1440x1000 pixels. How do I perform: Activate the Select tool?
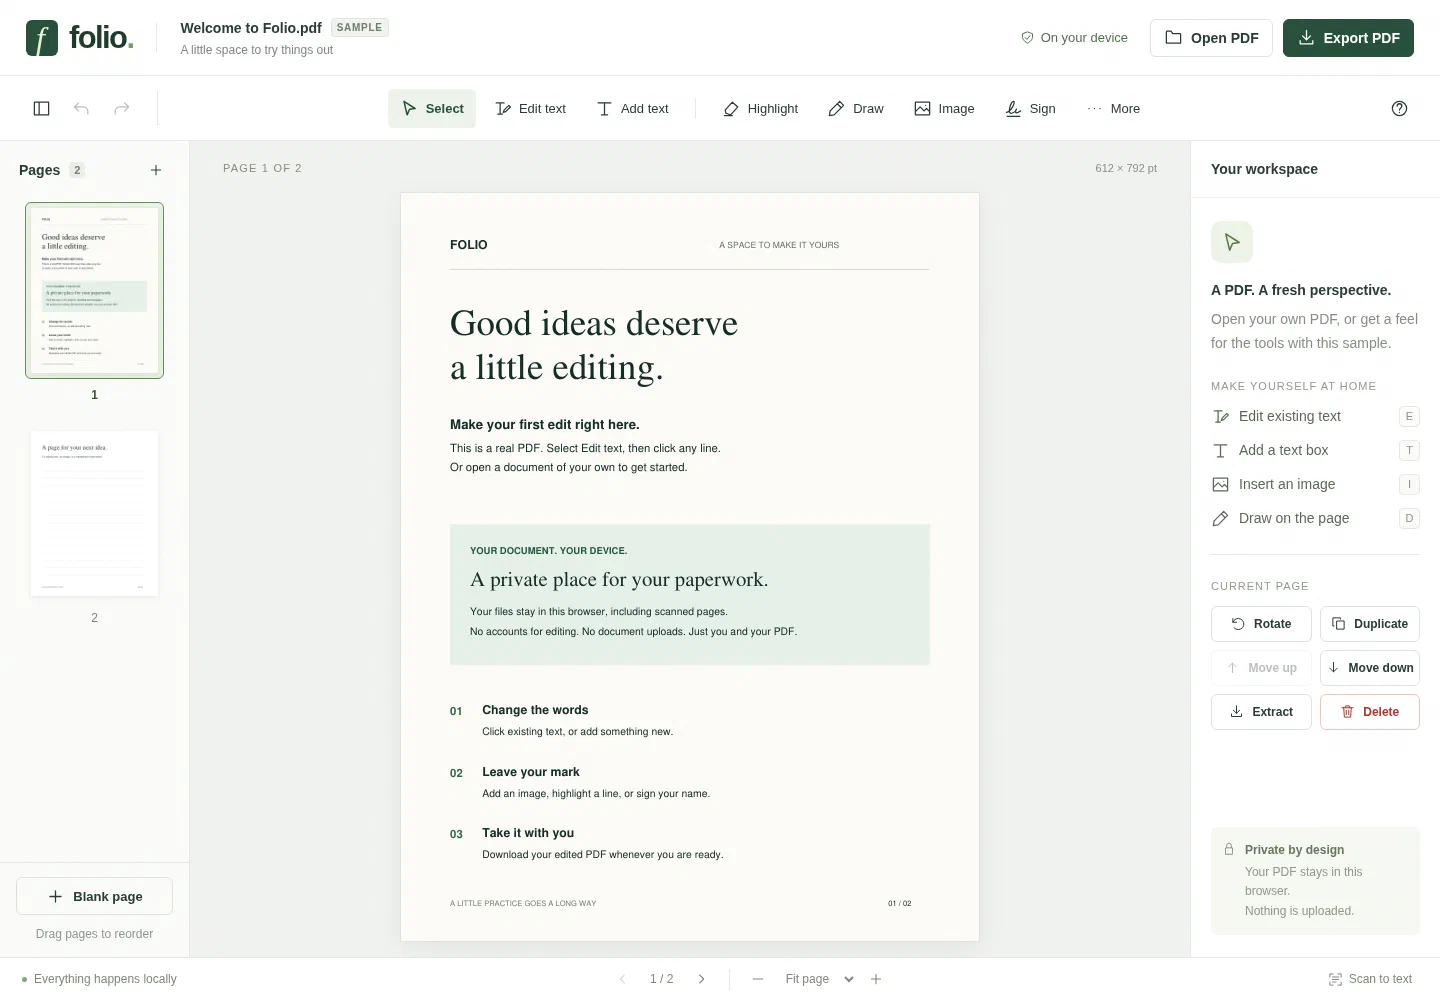[432, 108]
